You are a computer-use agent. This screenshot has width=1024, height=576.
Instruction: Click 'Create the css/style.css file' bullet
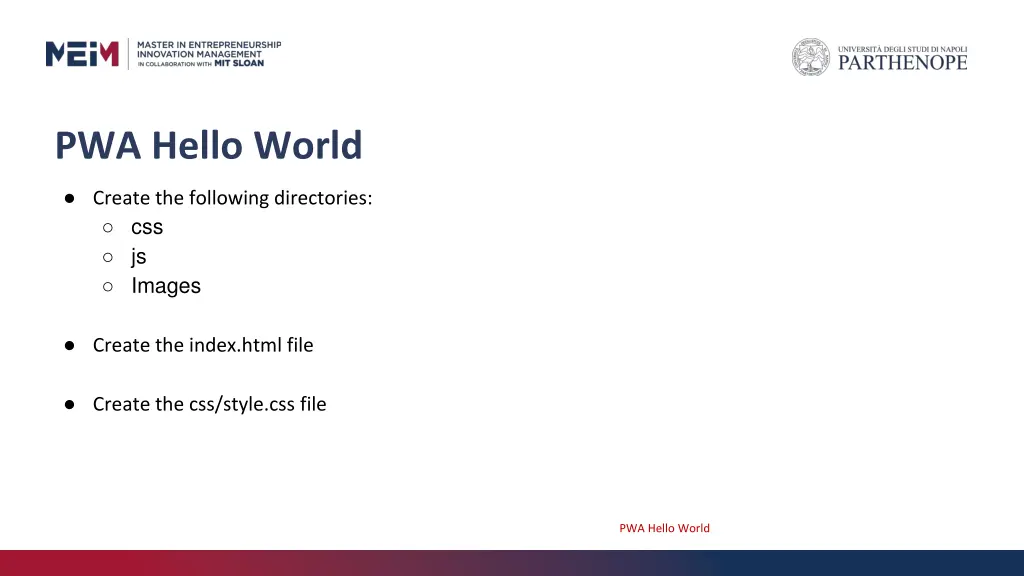210,404
